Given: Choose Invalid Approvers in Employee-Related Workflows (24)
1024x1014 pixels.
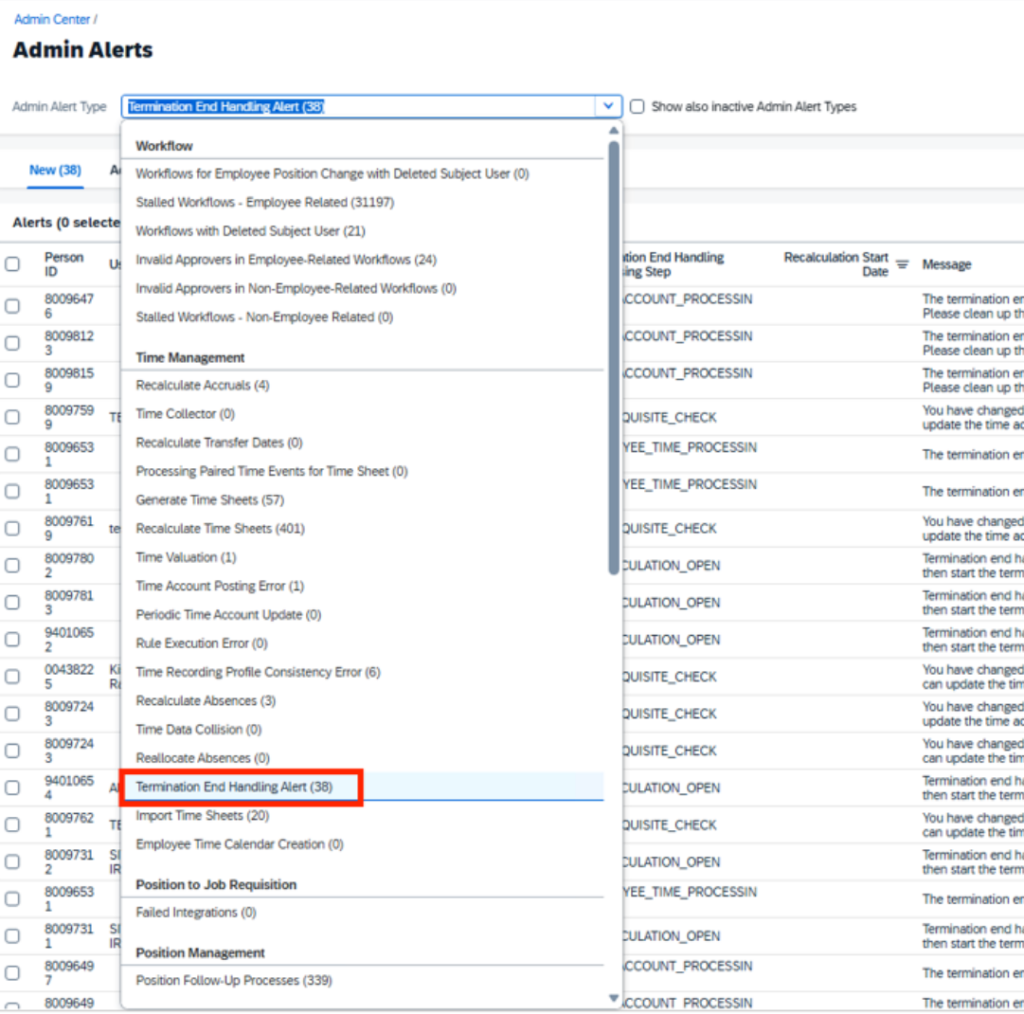Looking at the screenshot, I should [x=362, y=260].
